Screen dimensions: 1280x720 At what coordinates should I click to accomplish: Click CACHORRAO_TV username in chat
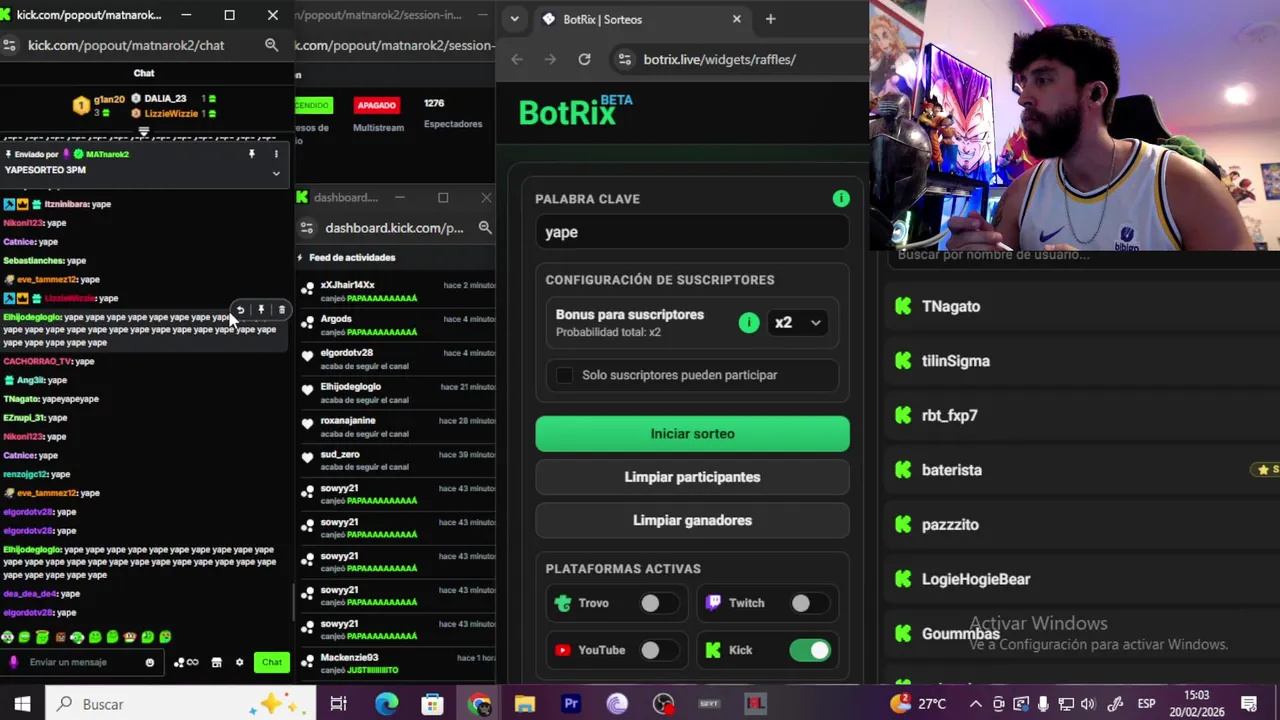tap(38, 361)
